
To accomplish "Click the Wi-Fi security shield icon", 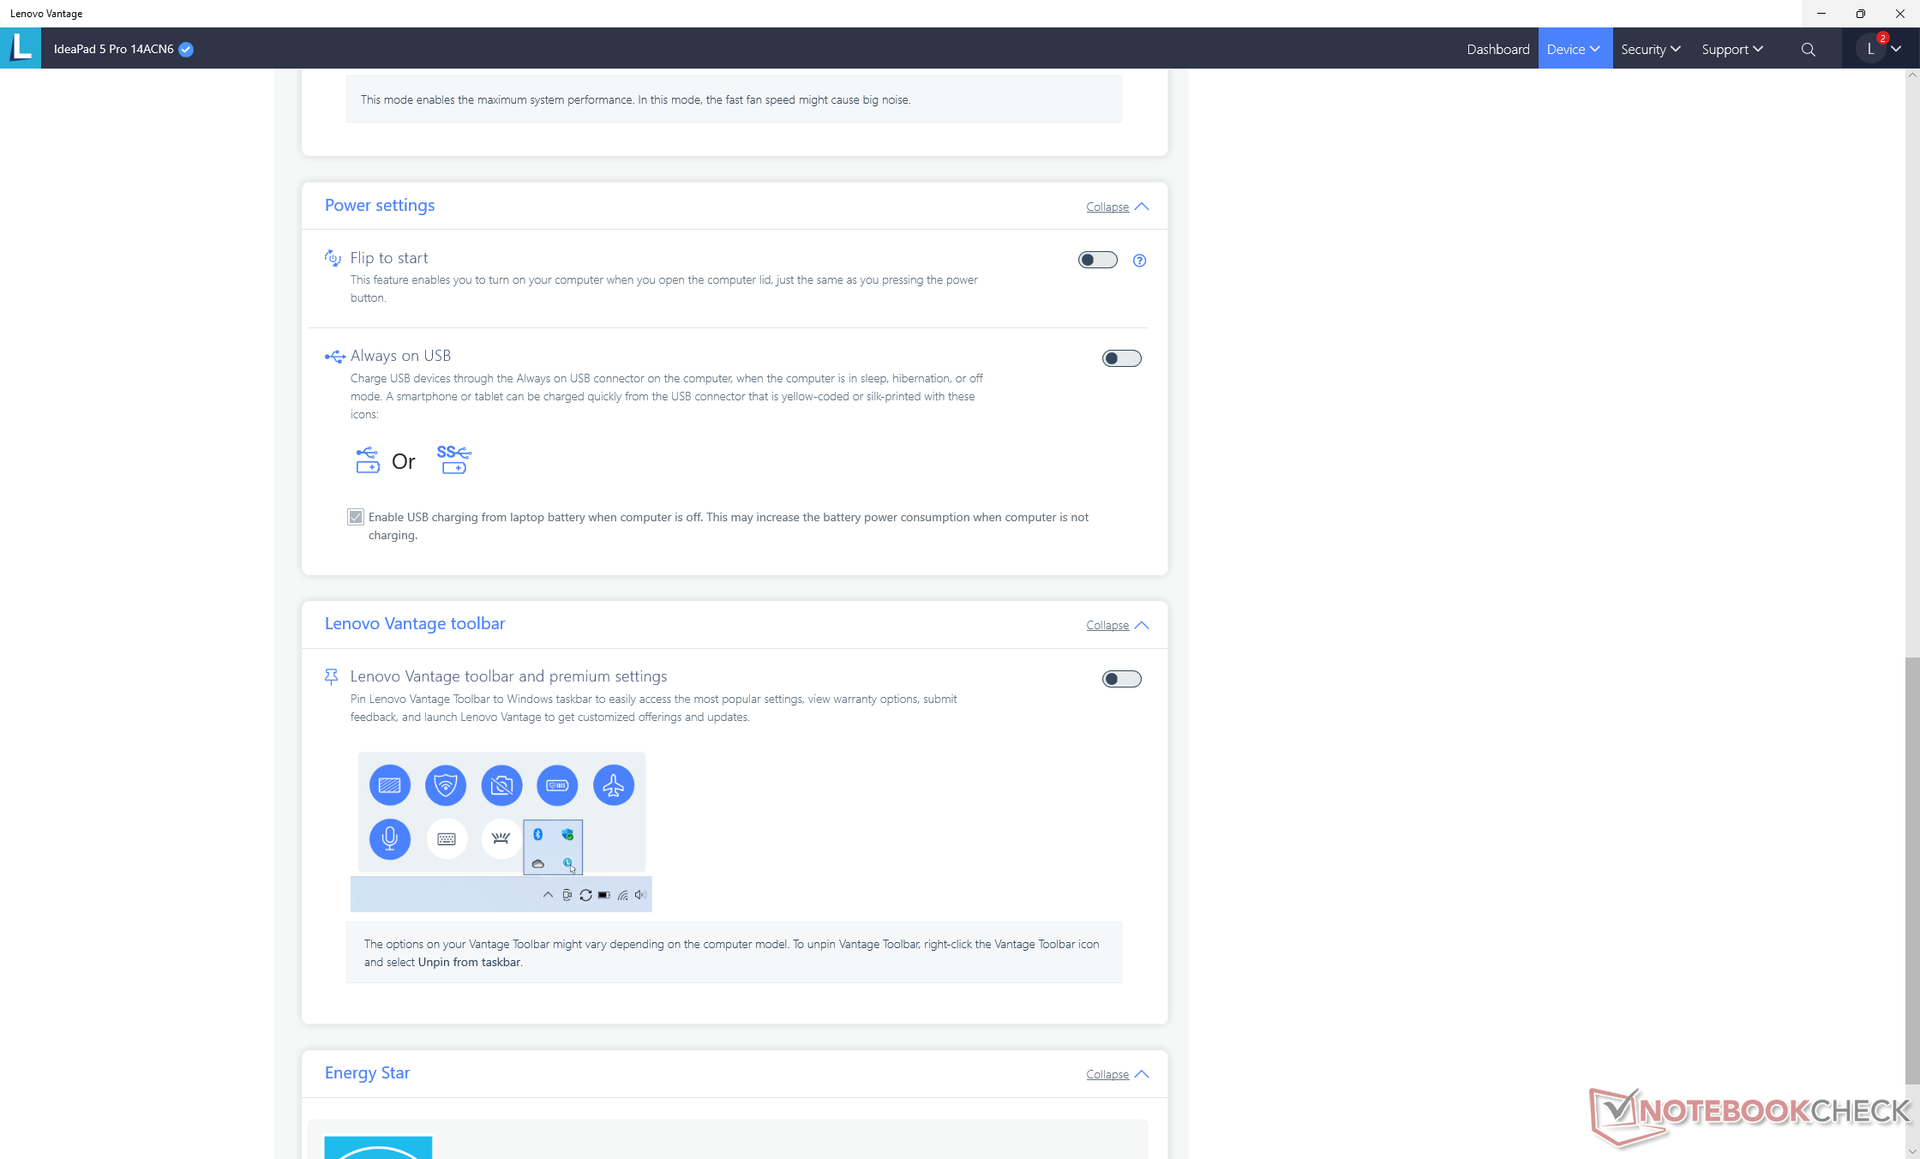I will point(445,785).
